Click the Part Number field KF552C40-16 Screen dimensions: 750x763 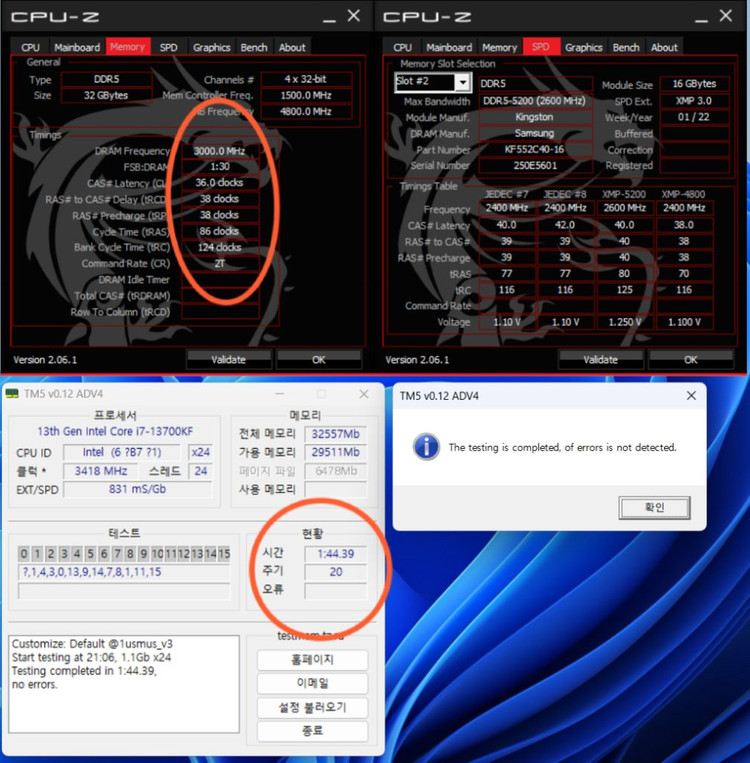click(x=534, y=149)
